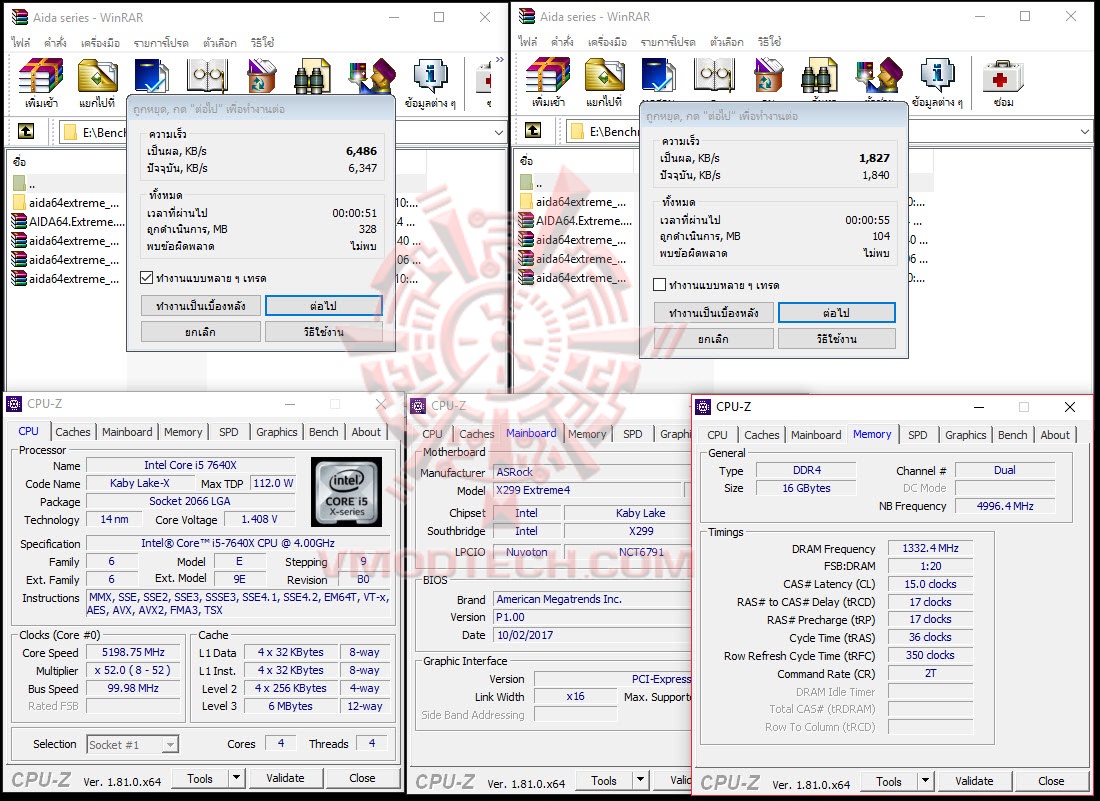Expand toolbar overflow chevron in left WinRAR

499,60
